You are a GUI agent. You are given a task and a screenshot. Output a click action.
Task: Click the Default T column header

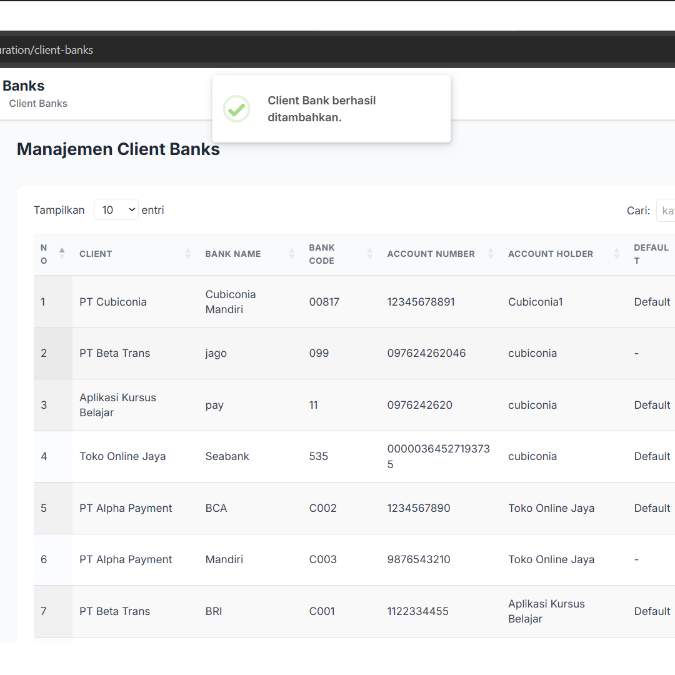(x=651, y=254)
